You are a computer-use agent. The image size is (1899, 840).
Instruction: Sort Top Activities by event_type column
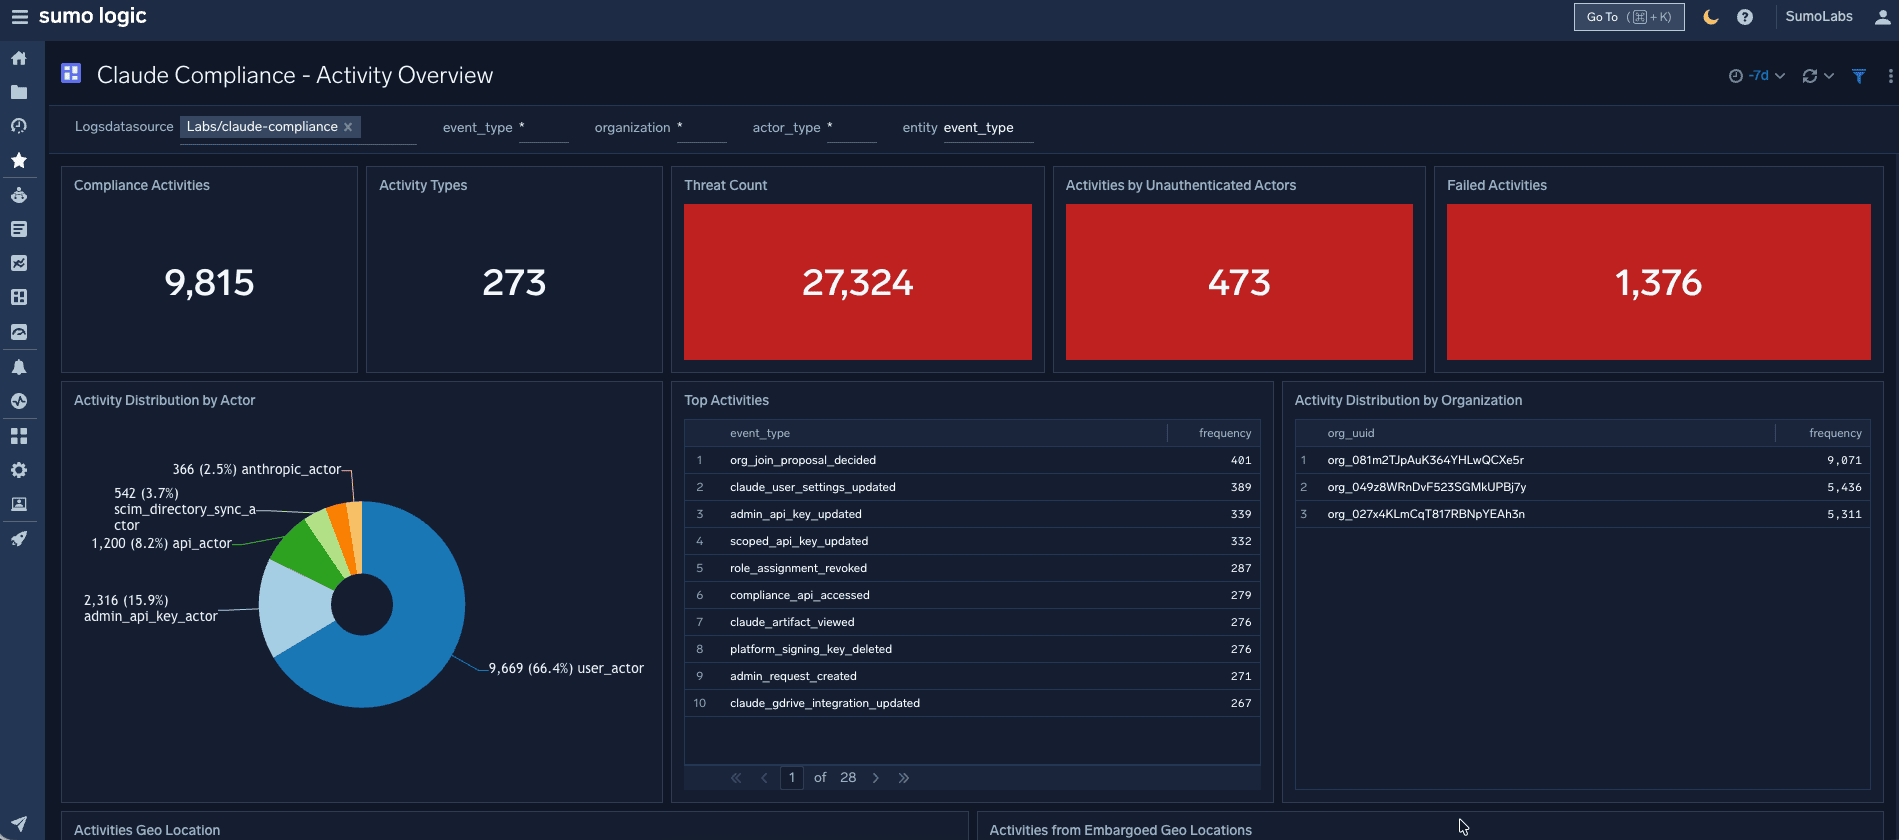(760, 433)
